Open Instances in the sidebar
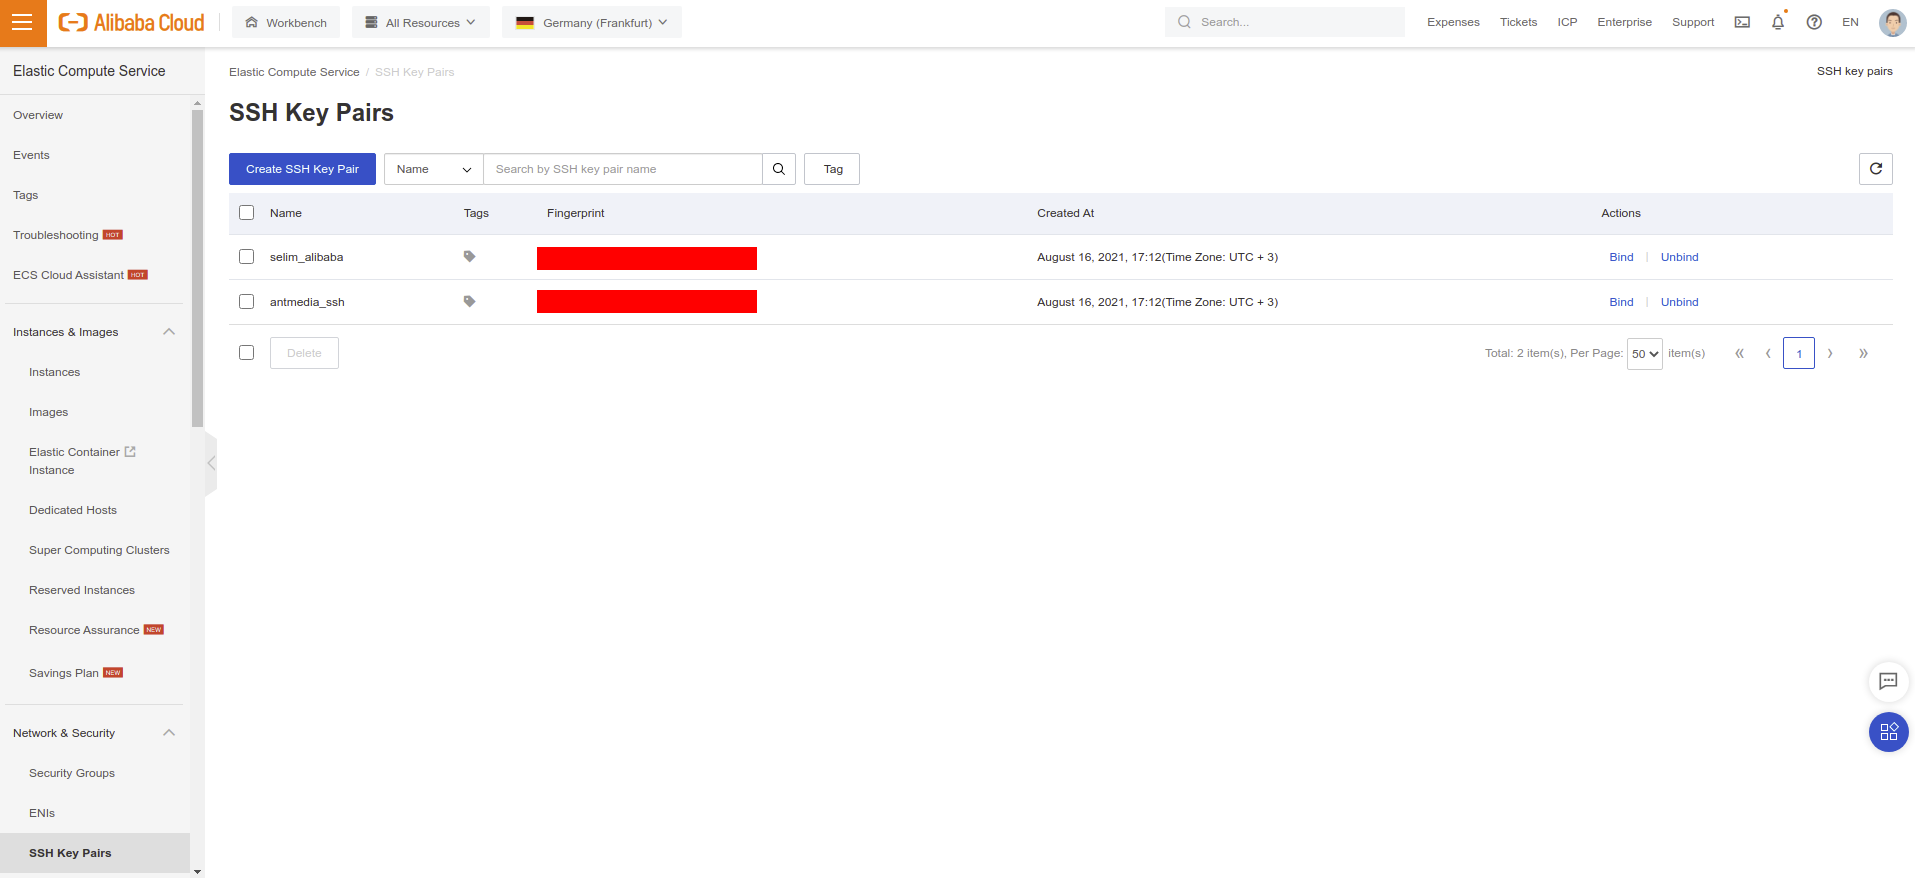1915x878 pixels. click(x=54, y=372)
